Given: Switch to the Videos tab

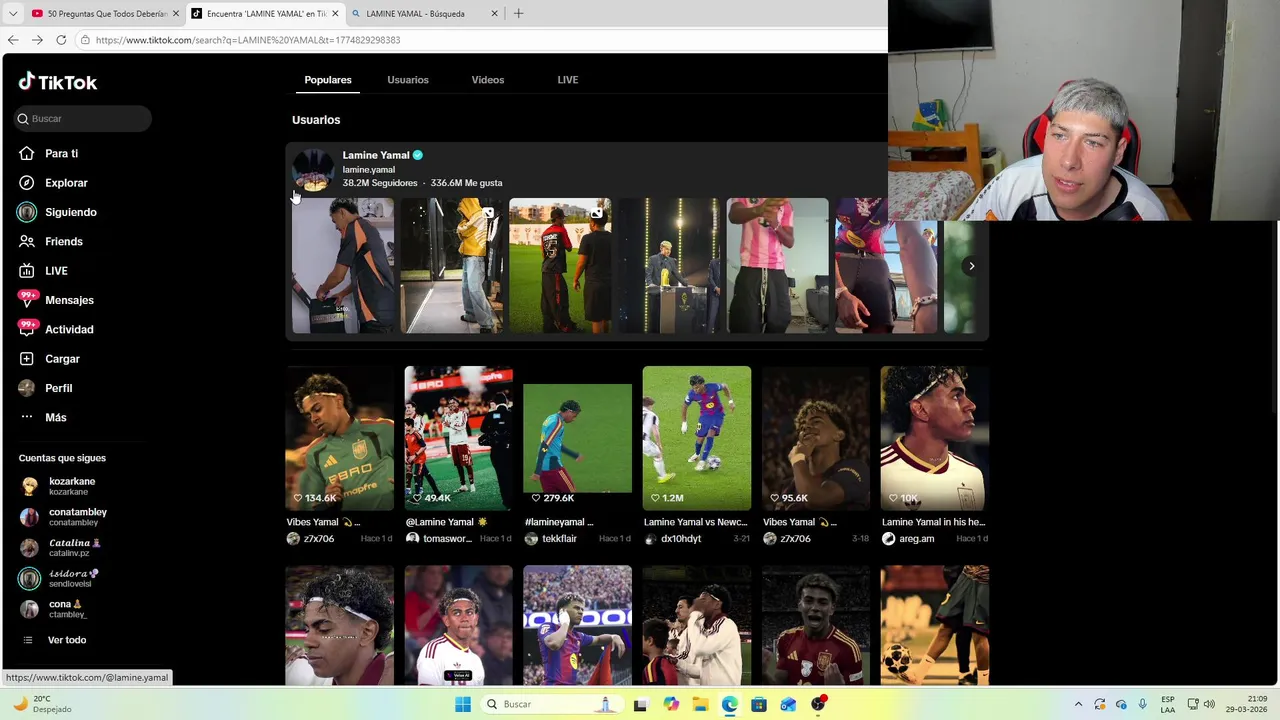Looking at the screenshot, I should (488, 80).
